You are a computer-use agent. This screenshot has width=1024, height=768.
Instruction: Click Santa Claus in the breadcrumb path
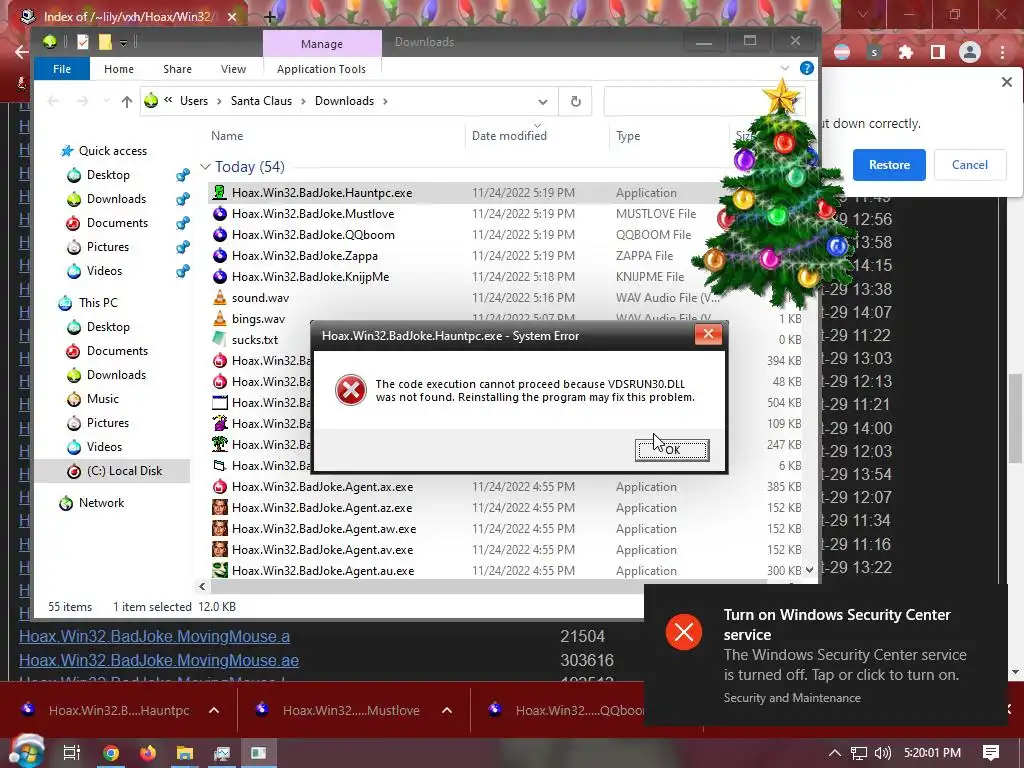(x=261, y=101)
